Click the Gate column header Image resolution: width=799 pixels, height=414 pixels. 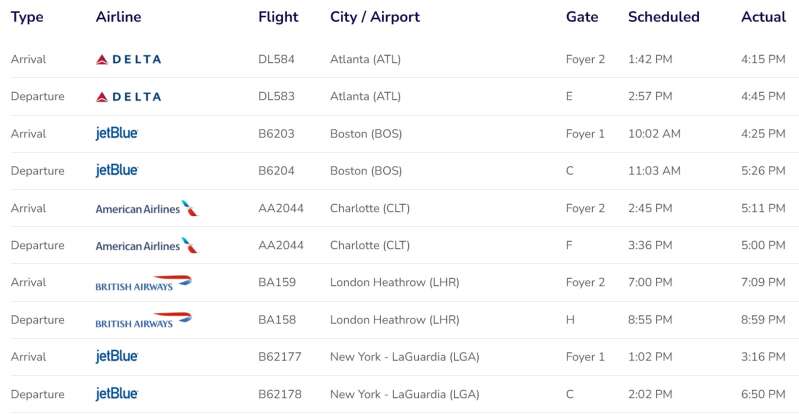point(582,17)
